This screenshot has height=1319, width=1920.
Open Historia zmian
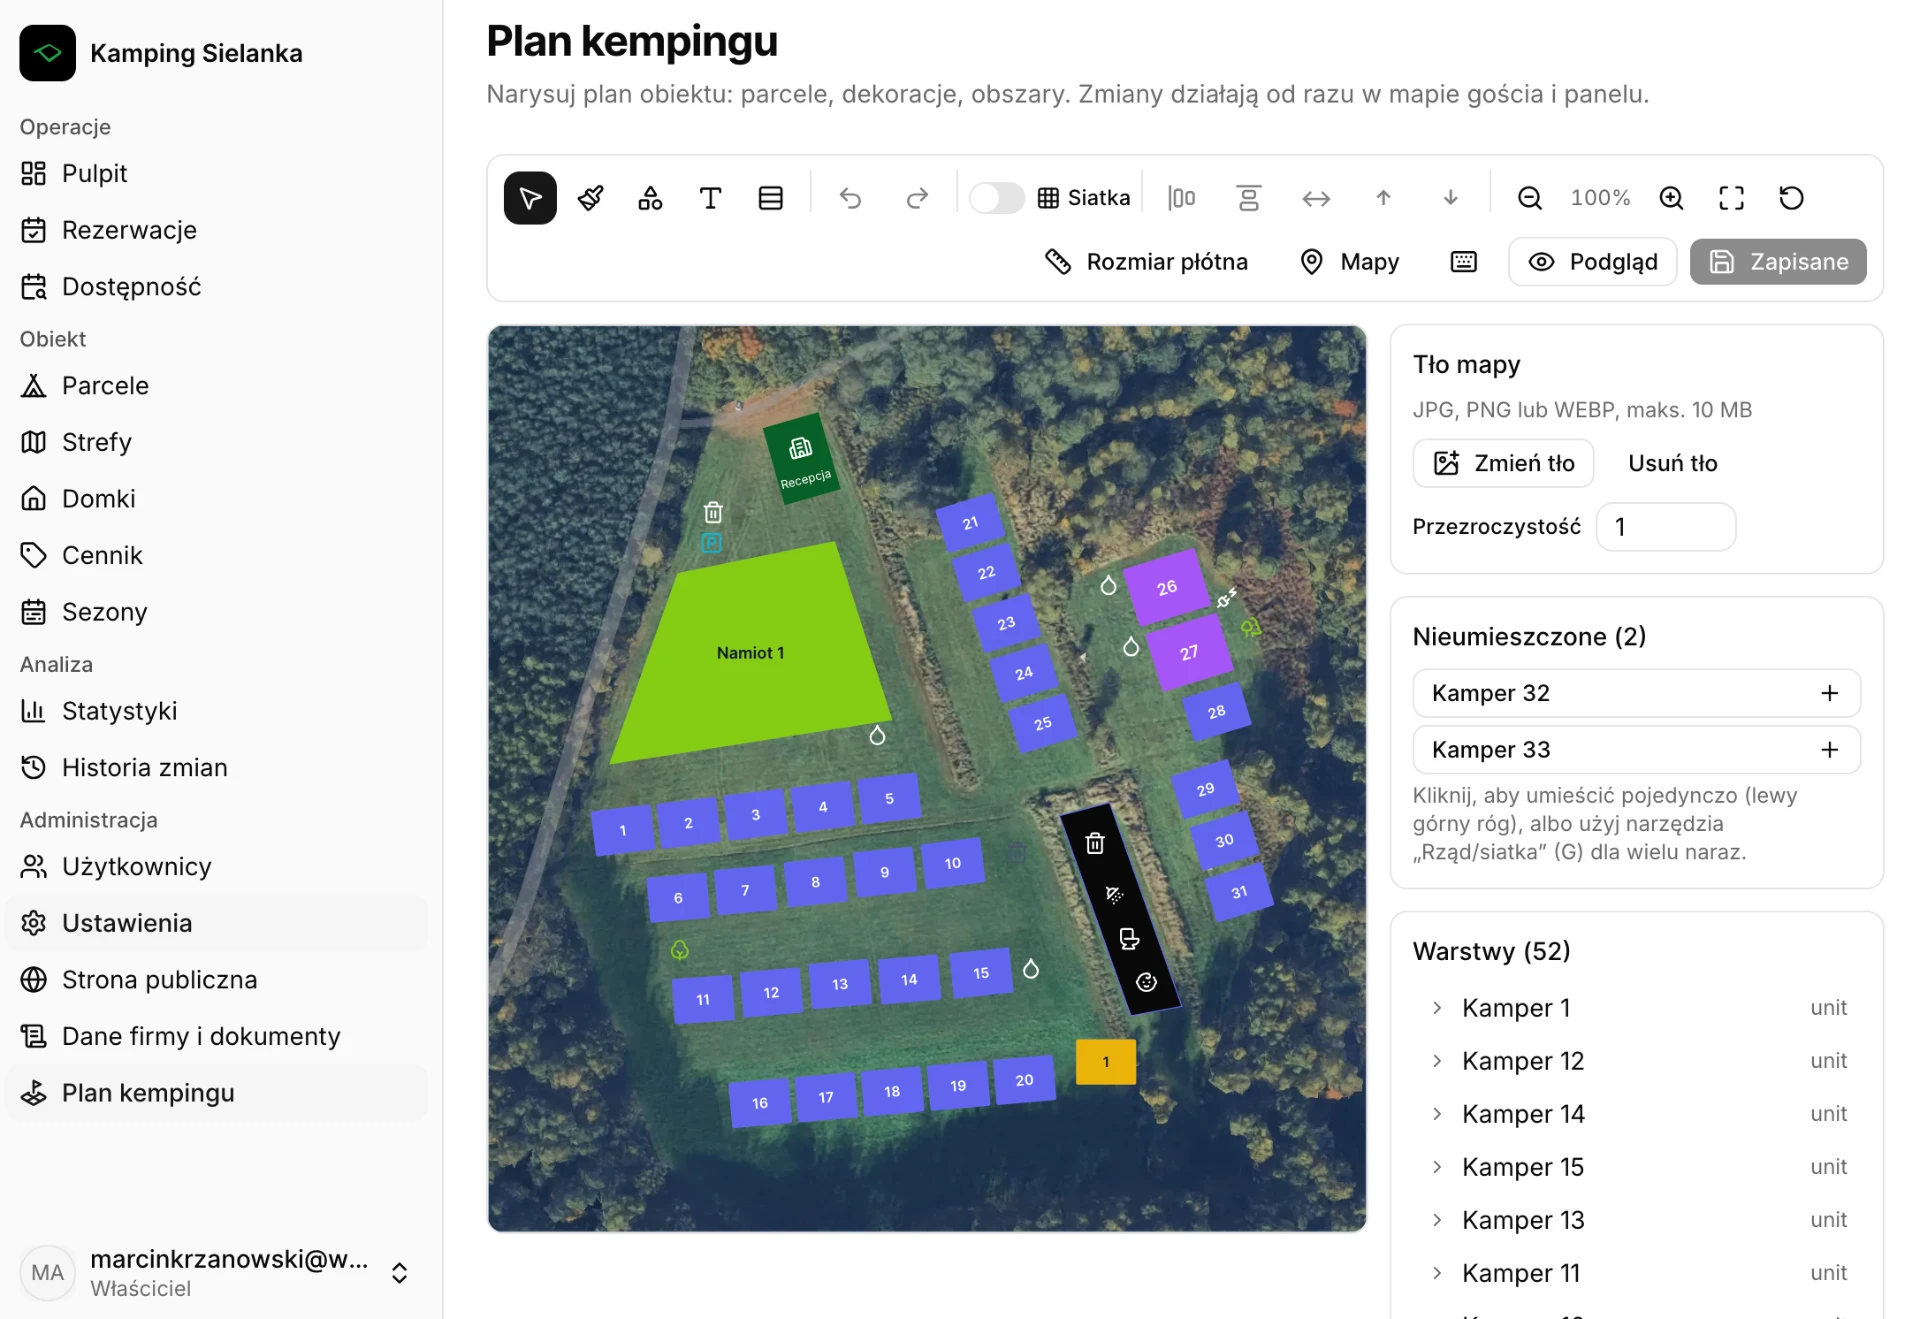click(x=216, y=767)
